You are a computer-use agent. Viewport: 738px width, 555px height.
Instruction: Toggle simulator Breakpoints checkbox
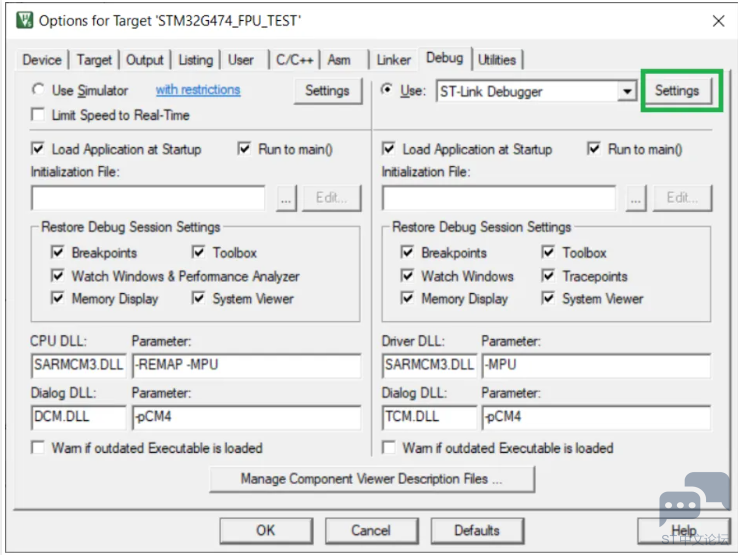57,252
